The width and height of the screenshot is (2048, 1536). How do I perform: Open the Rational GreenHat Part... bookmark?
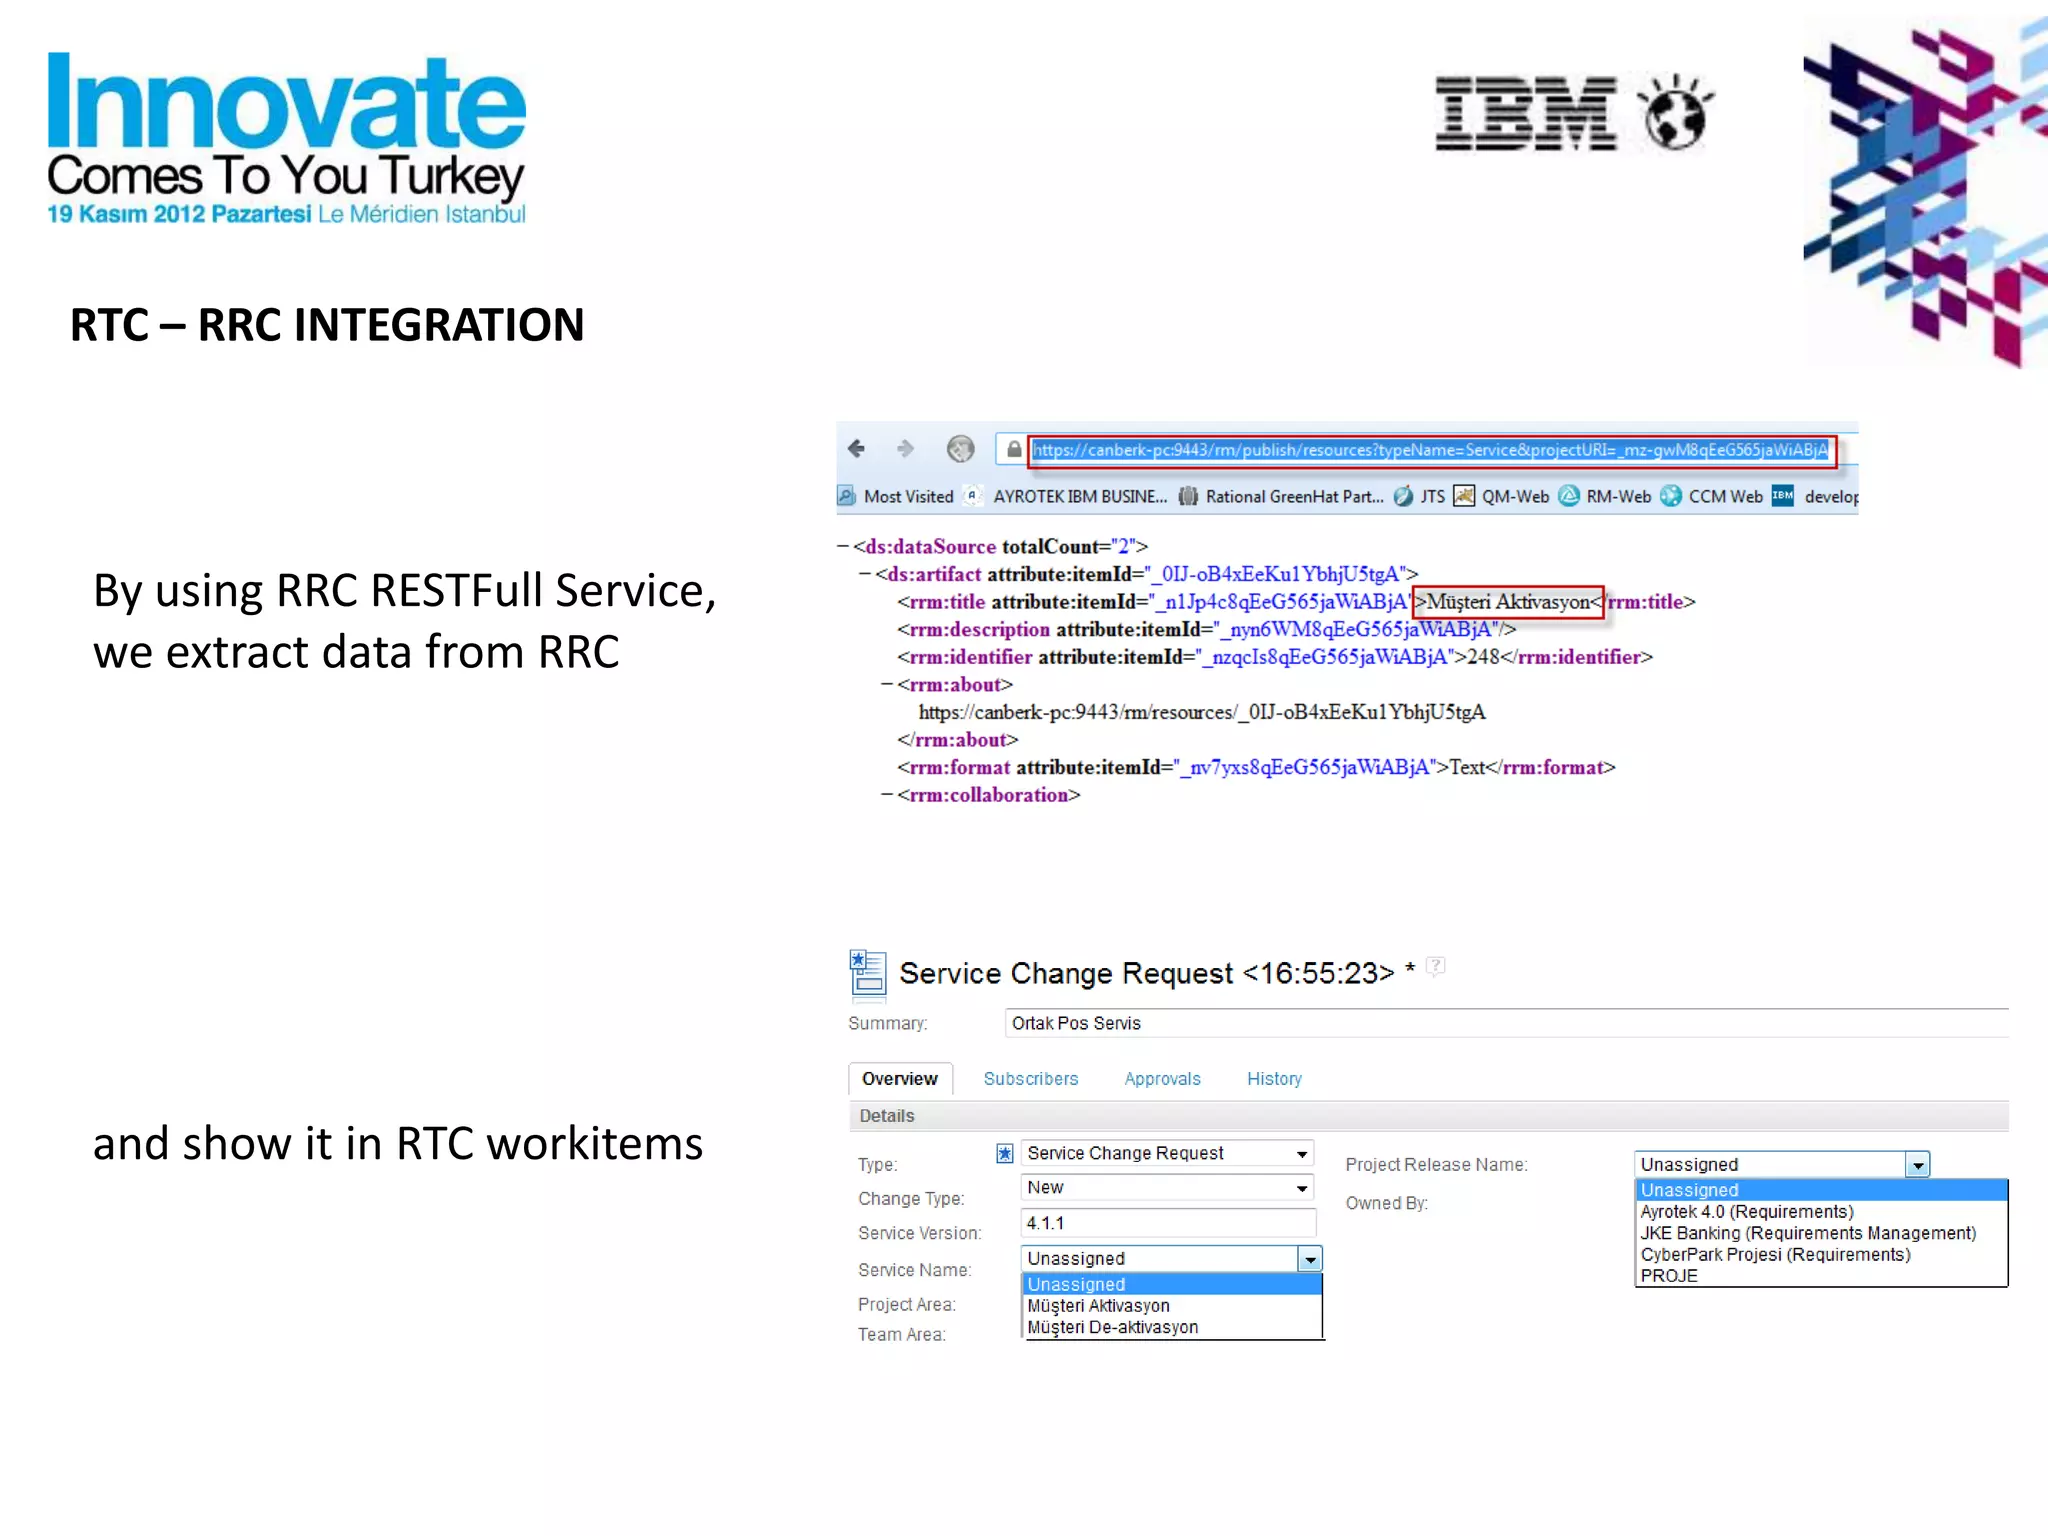point(1281,496)
